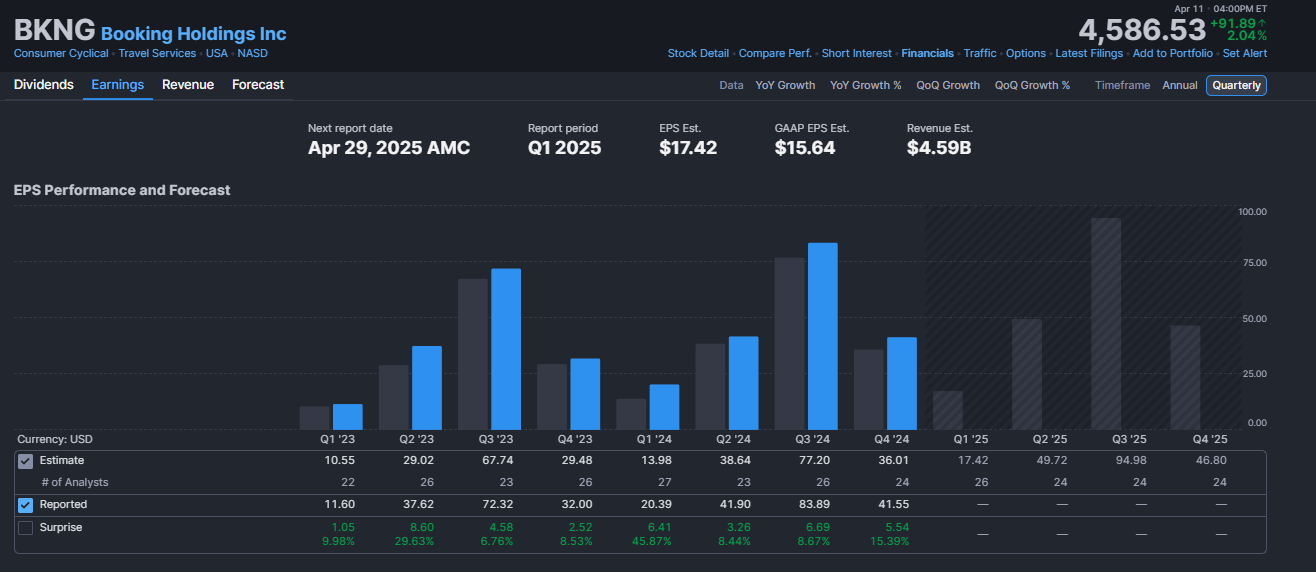Click the Set Alert link

tap(1245, 53)
